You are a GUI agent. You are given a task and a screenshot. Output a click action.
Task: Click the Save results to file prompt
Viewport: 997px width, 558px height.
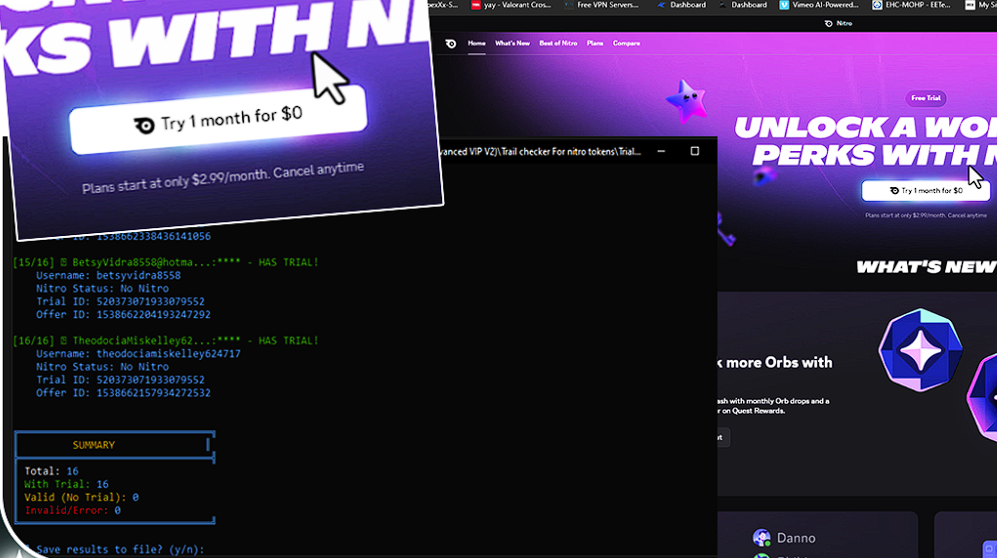[120, 550]
